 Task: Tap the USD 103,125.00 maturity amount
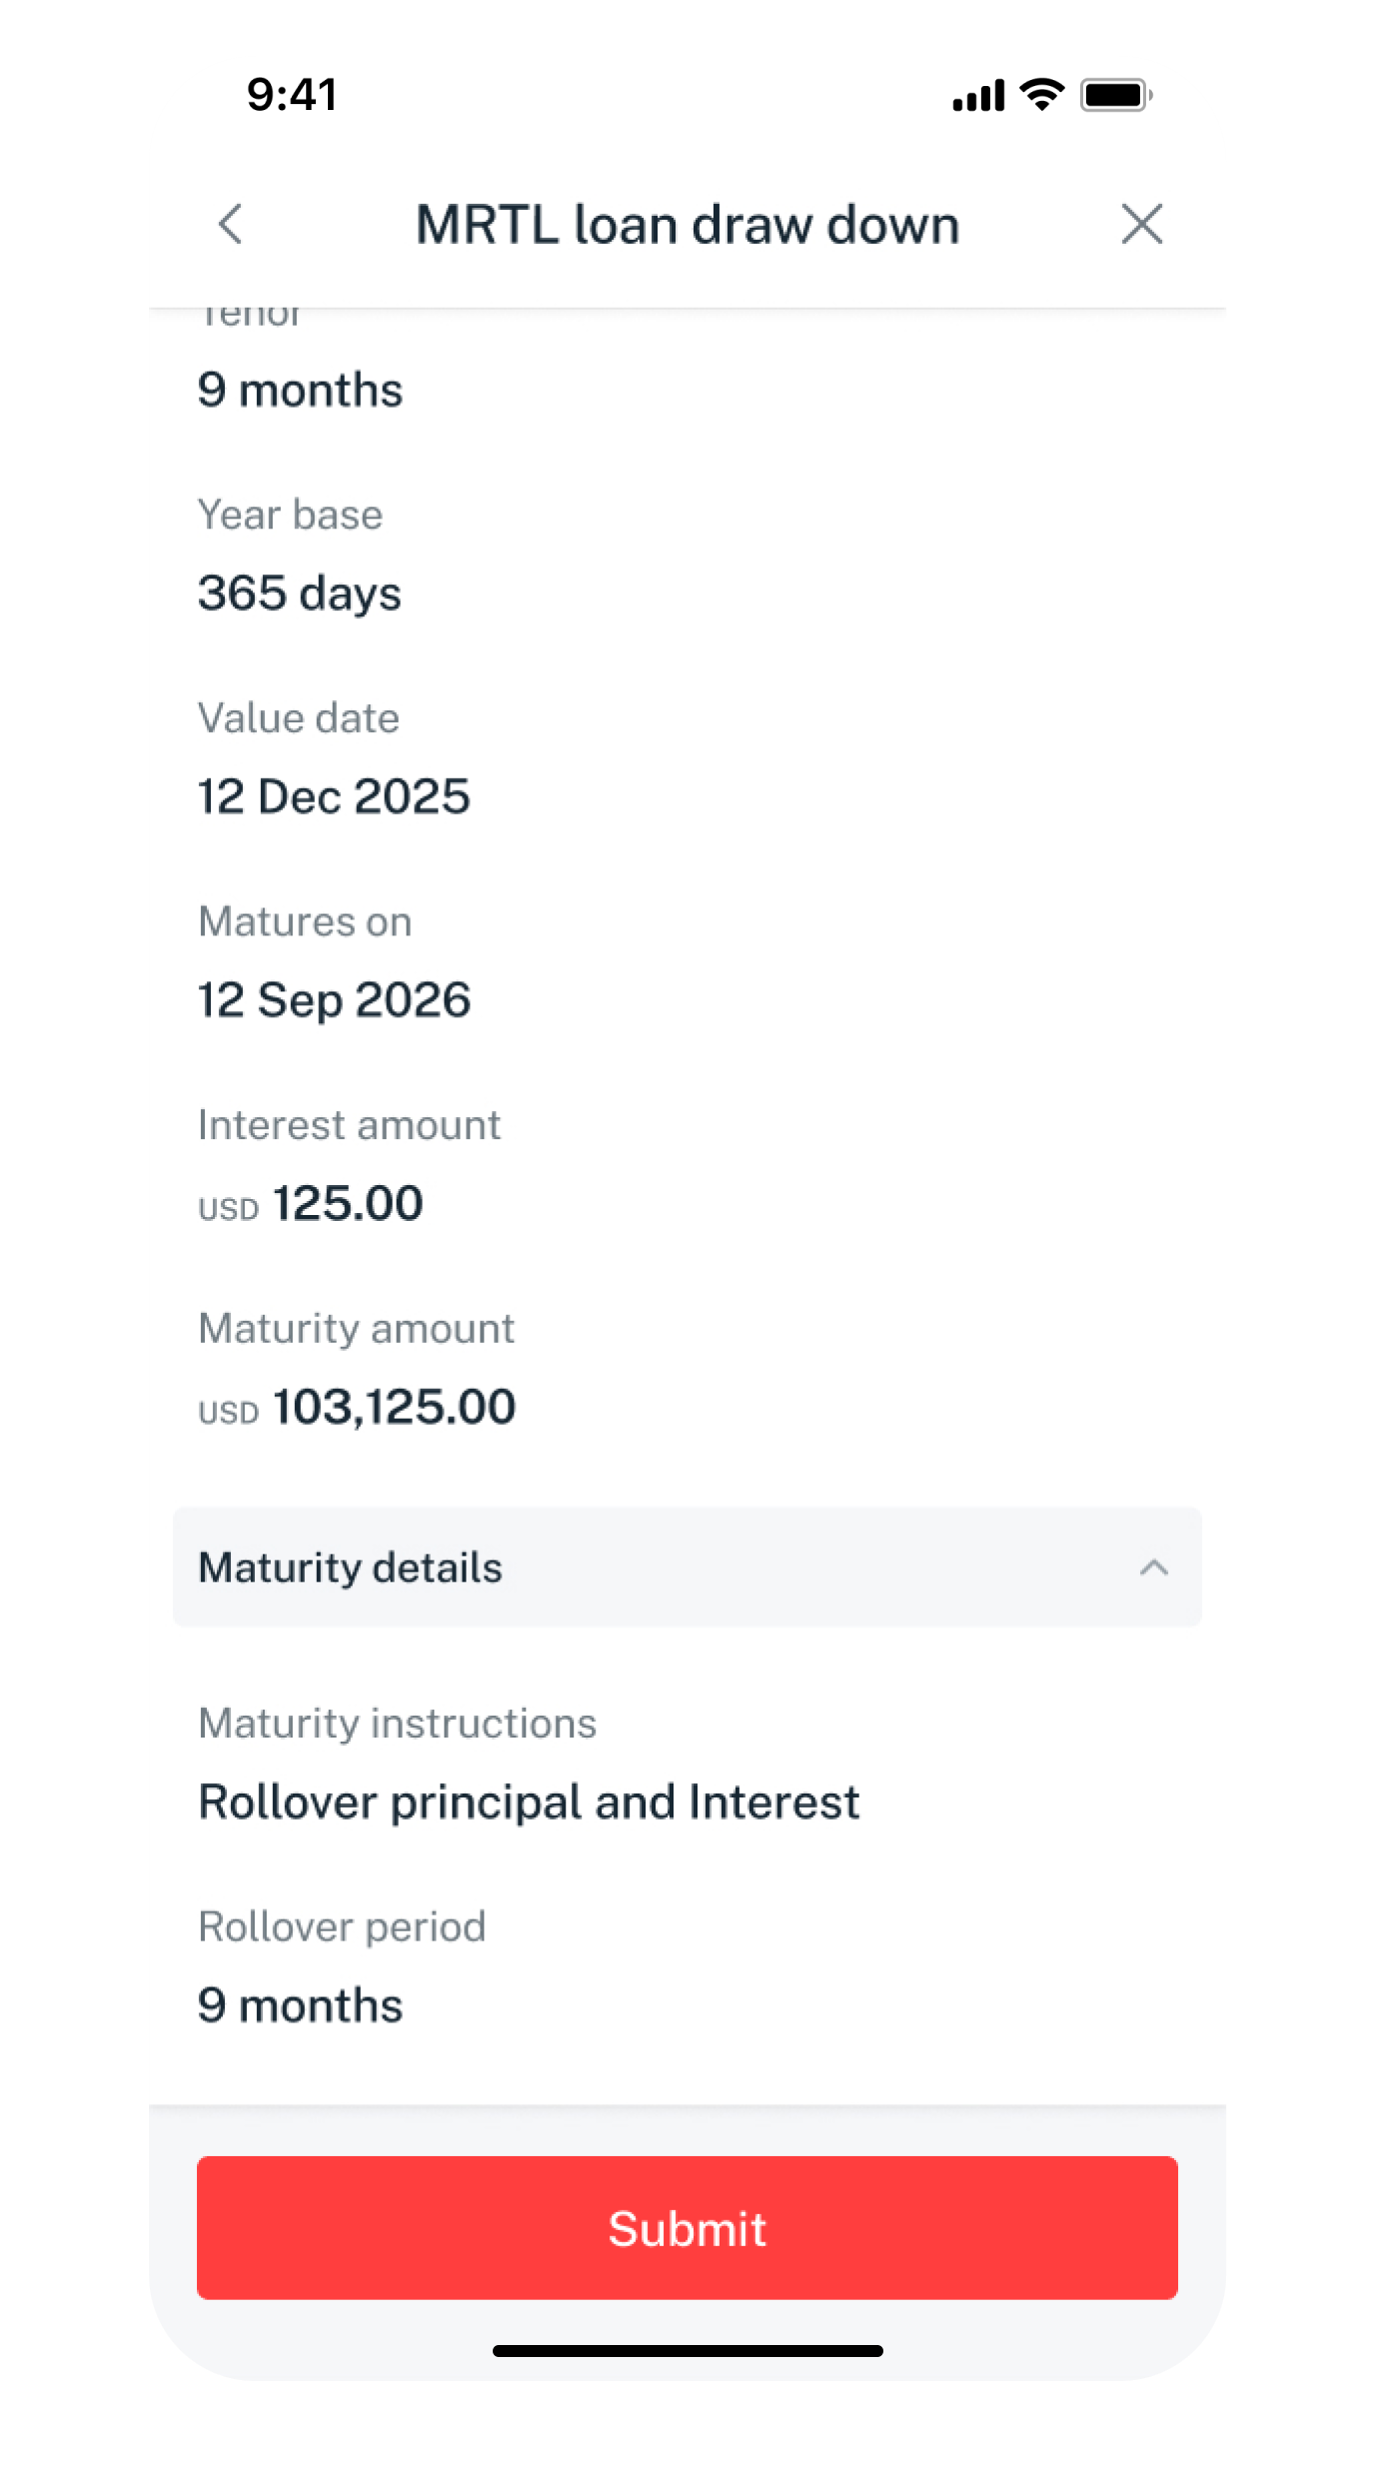pyautogui.click(x=357, y=1407)
